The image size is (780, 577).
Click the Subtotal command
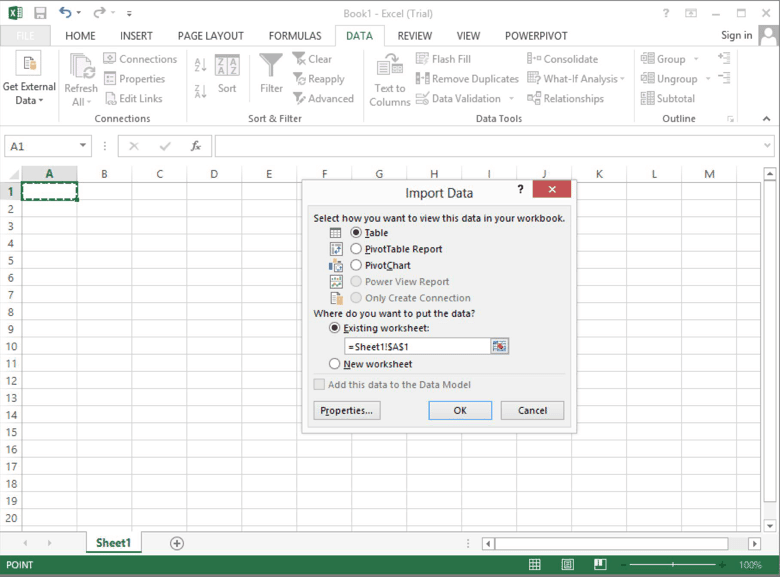tap(668, 98)
